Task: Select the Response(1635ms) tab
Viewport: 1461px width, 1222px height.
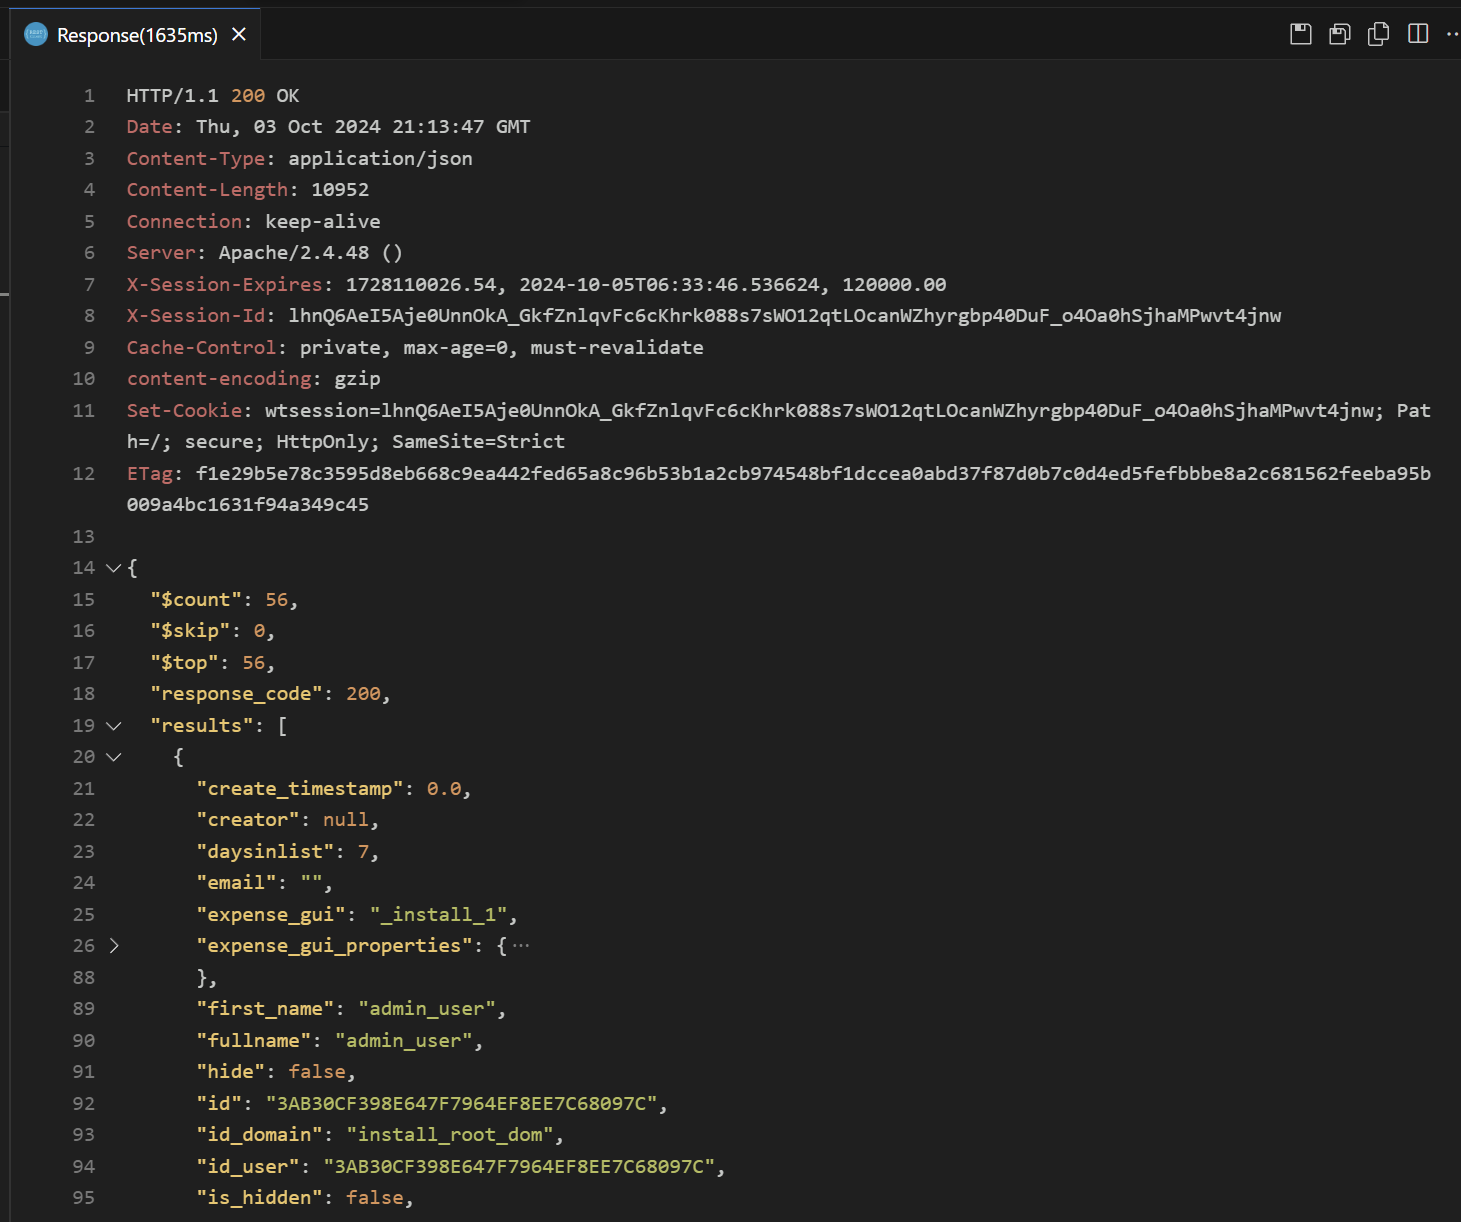Action: [137, 35]
